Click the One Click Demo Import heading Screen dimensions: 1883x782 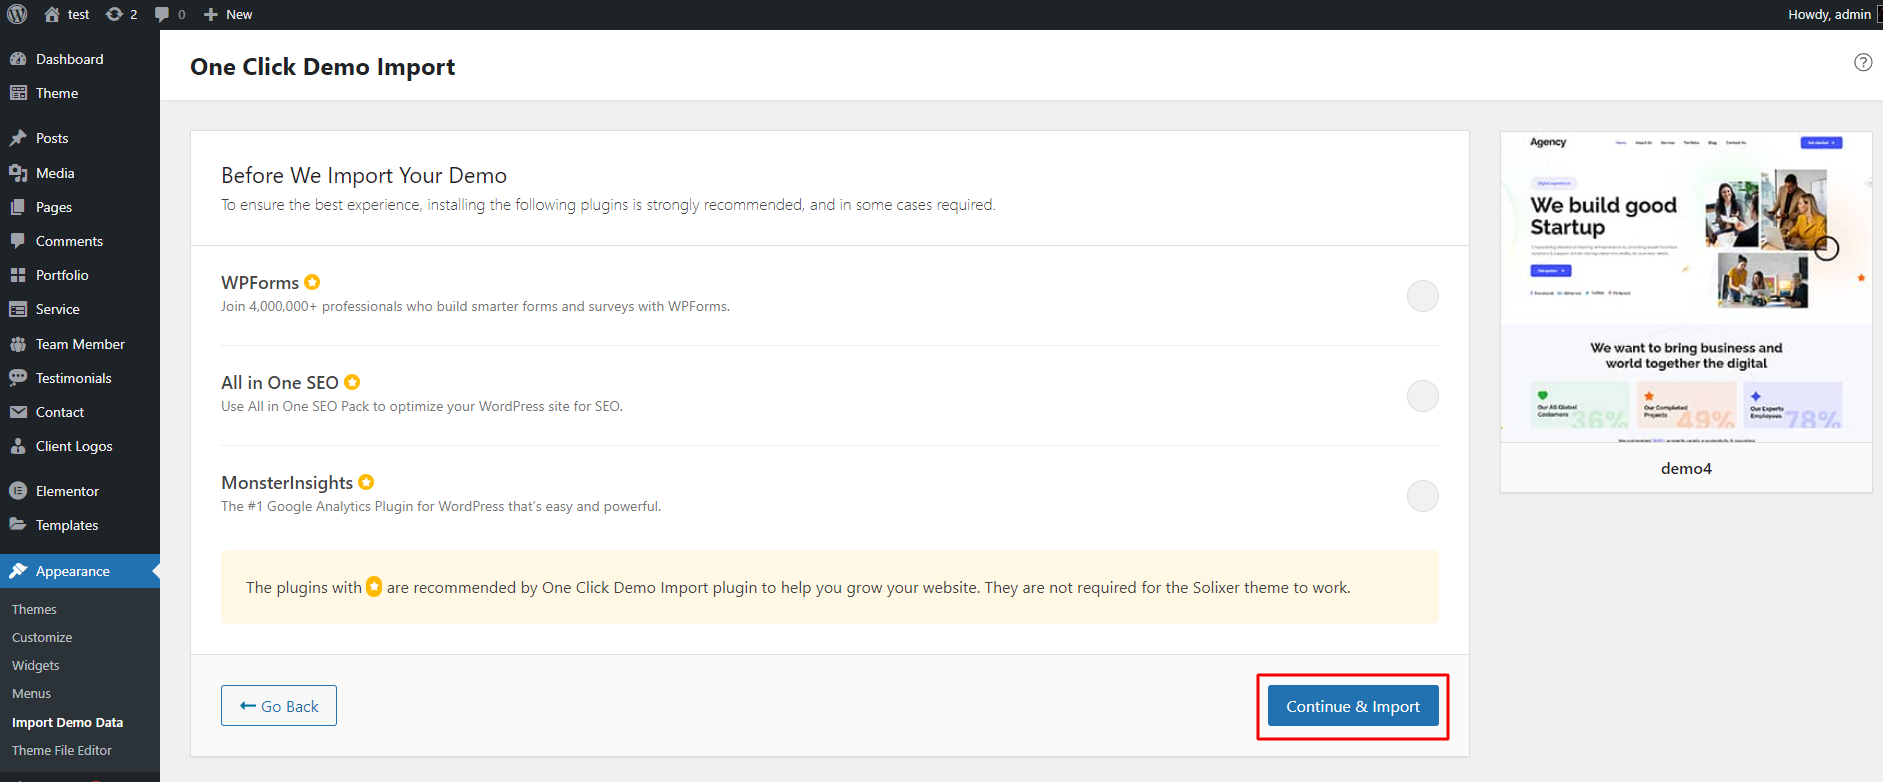pos(322,67)
